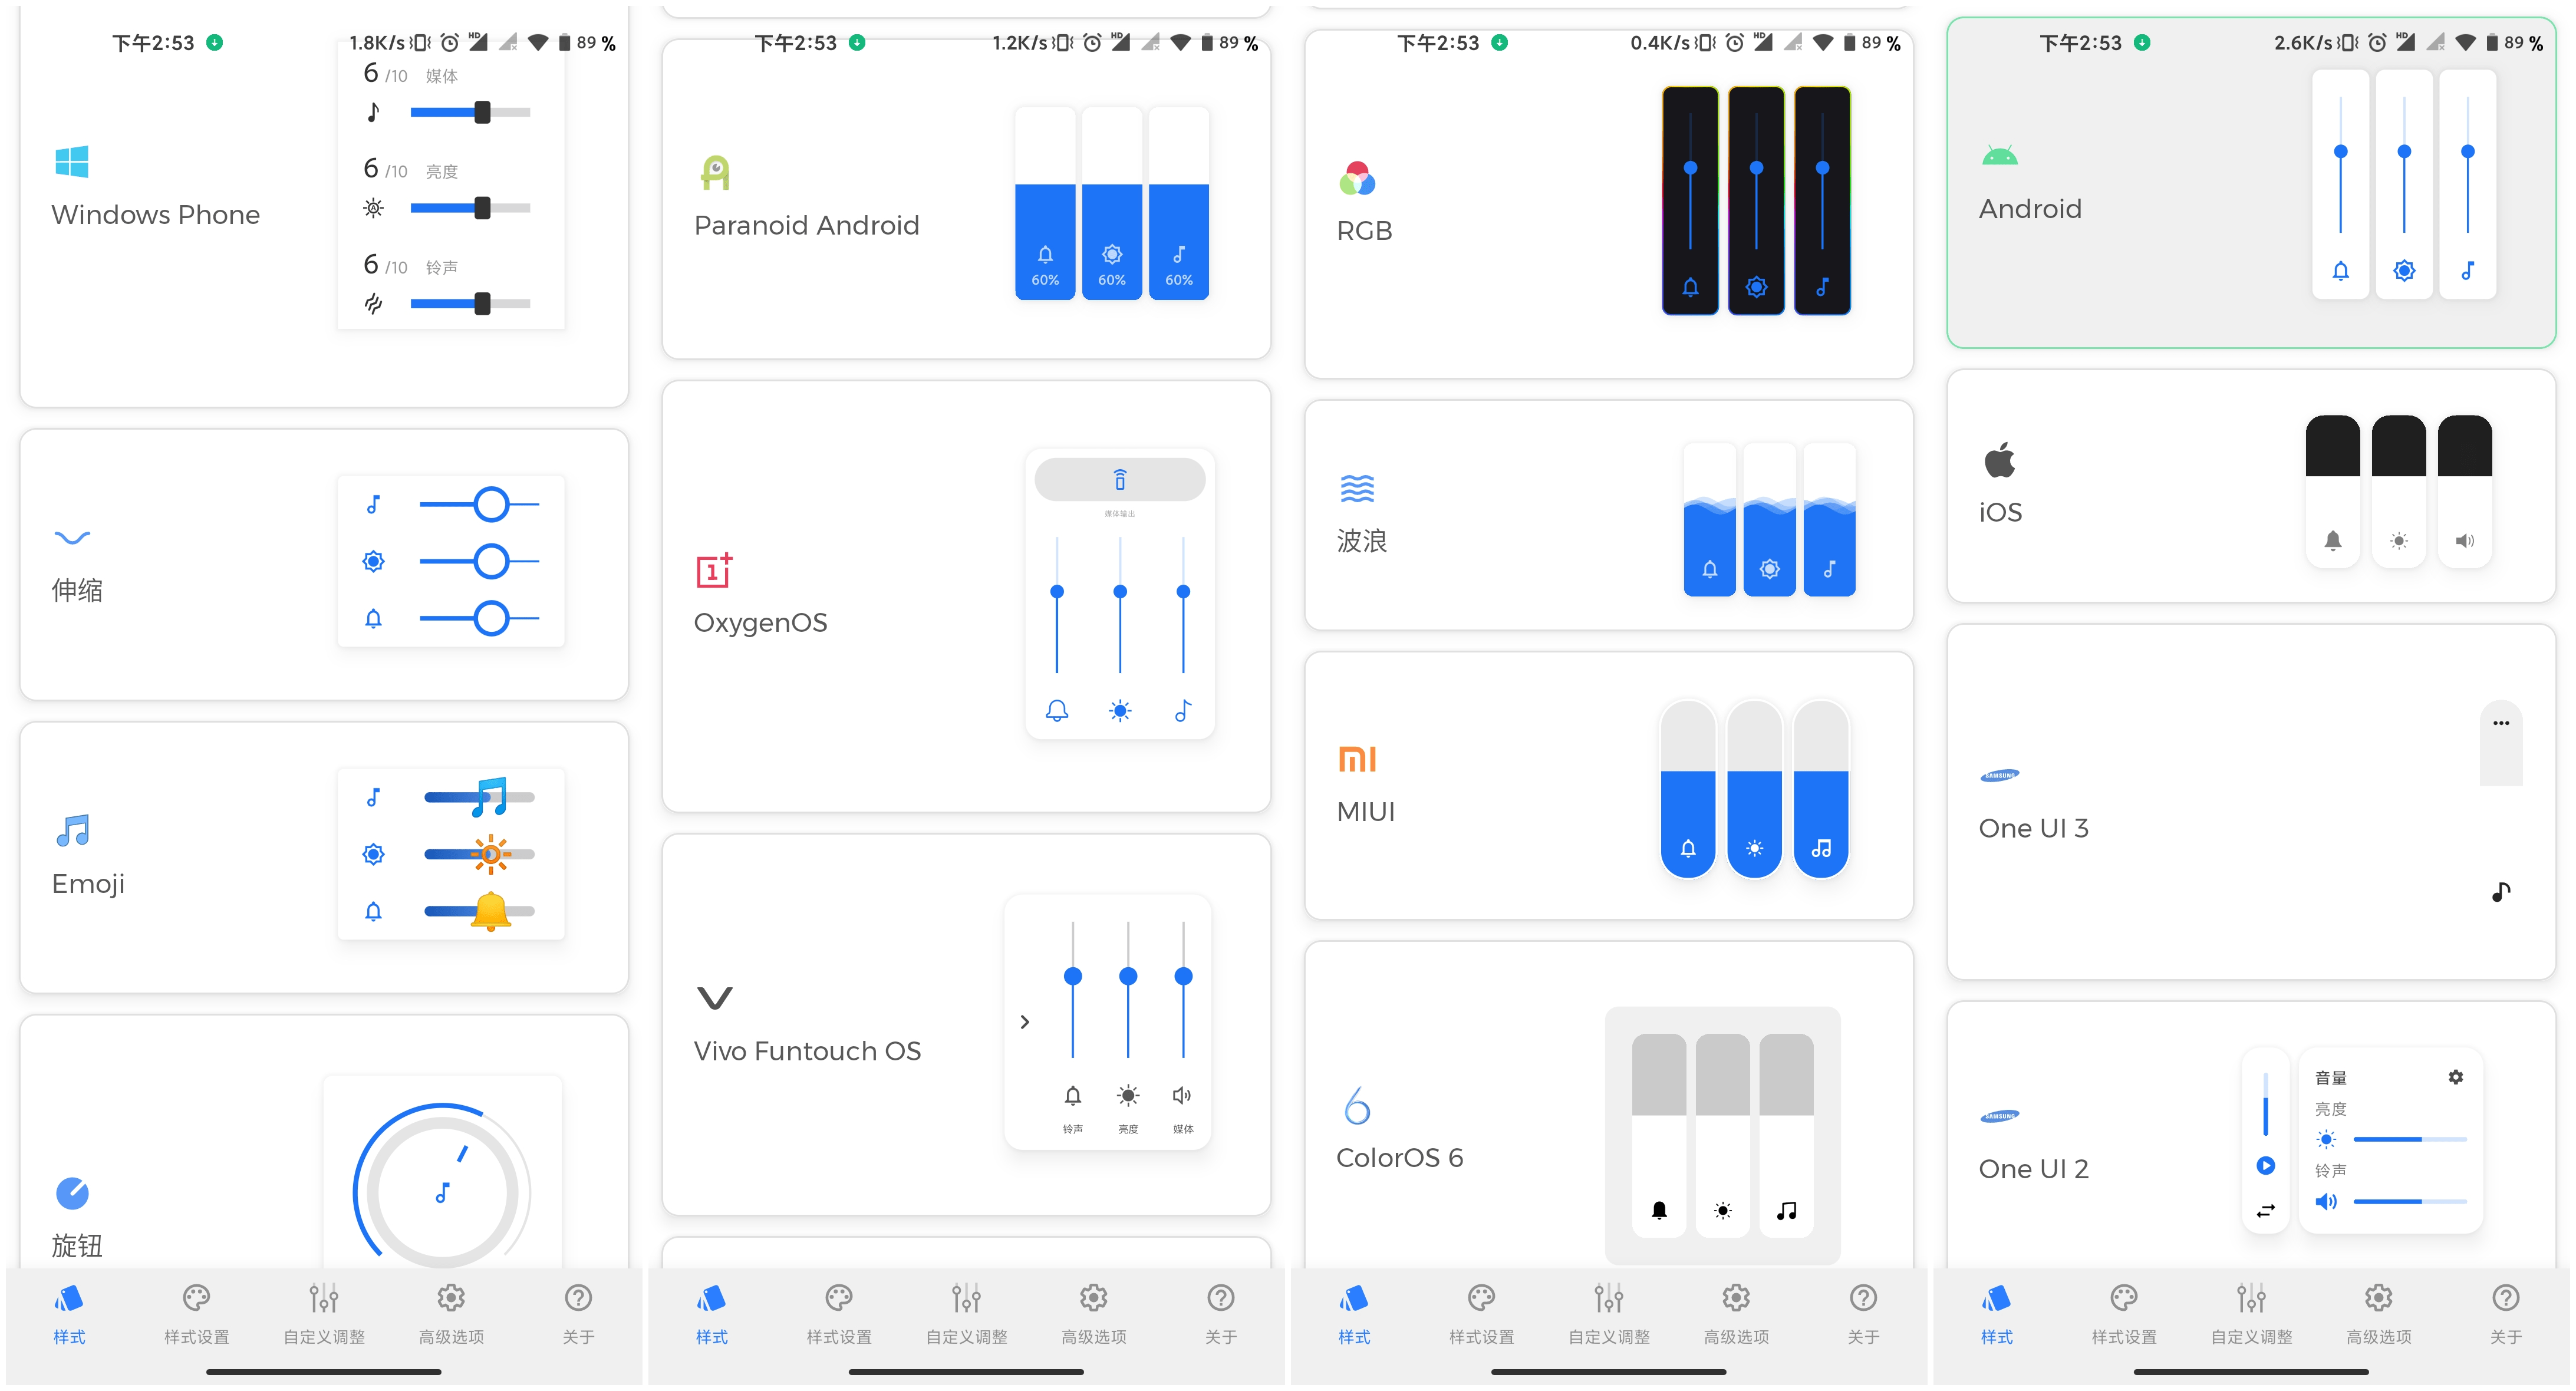2576x1391 pixels.
Task: Open 关于 tab on the Paranoid Android screen
Action: click(1221, 1315)
